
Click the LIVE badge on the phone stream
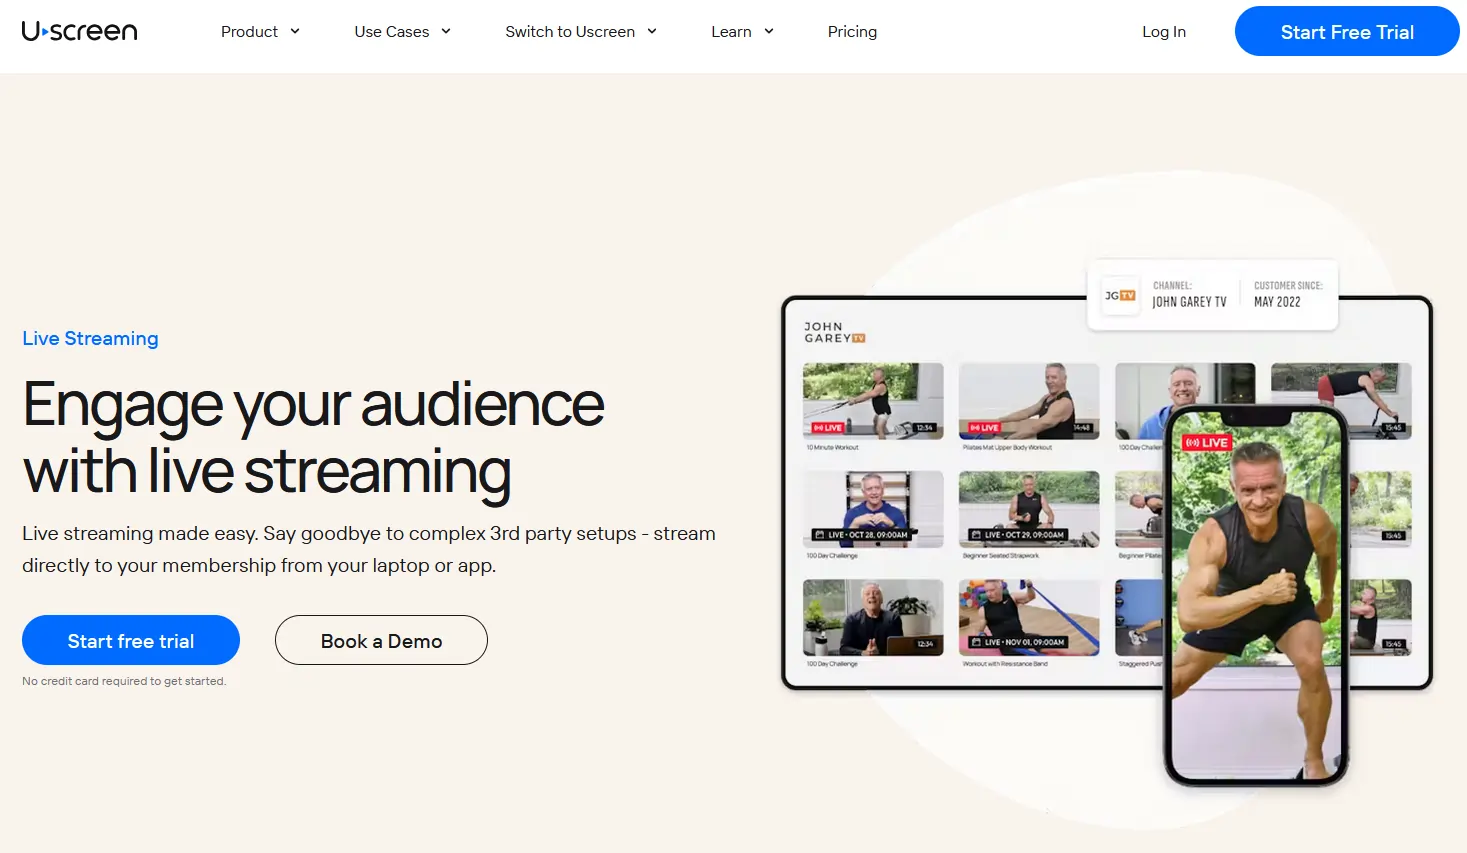1206,441
